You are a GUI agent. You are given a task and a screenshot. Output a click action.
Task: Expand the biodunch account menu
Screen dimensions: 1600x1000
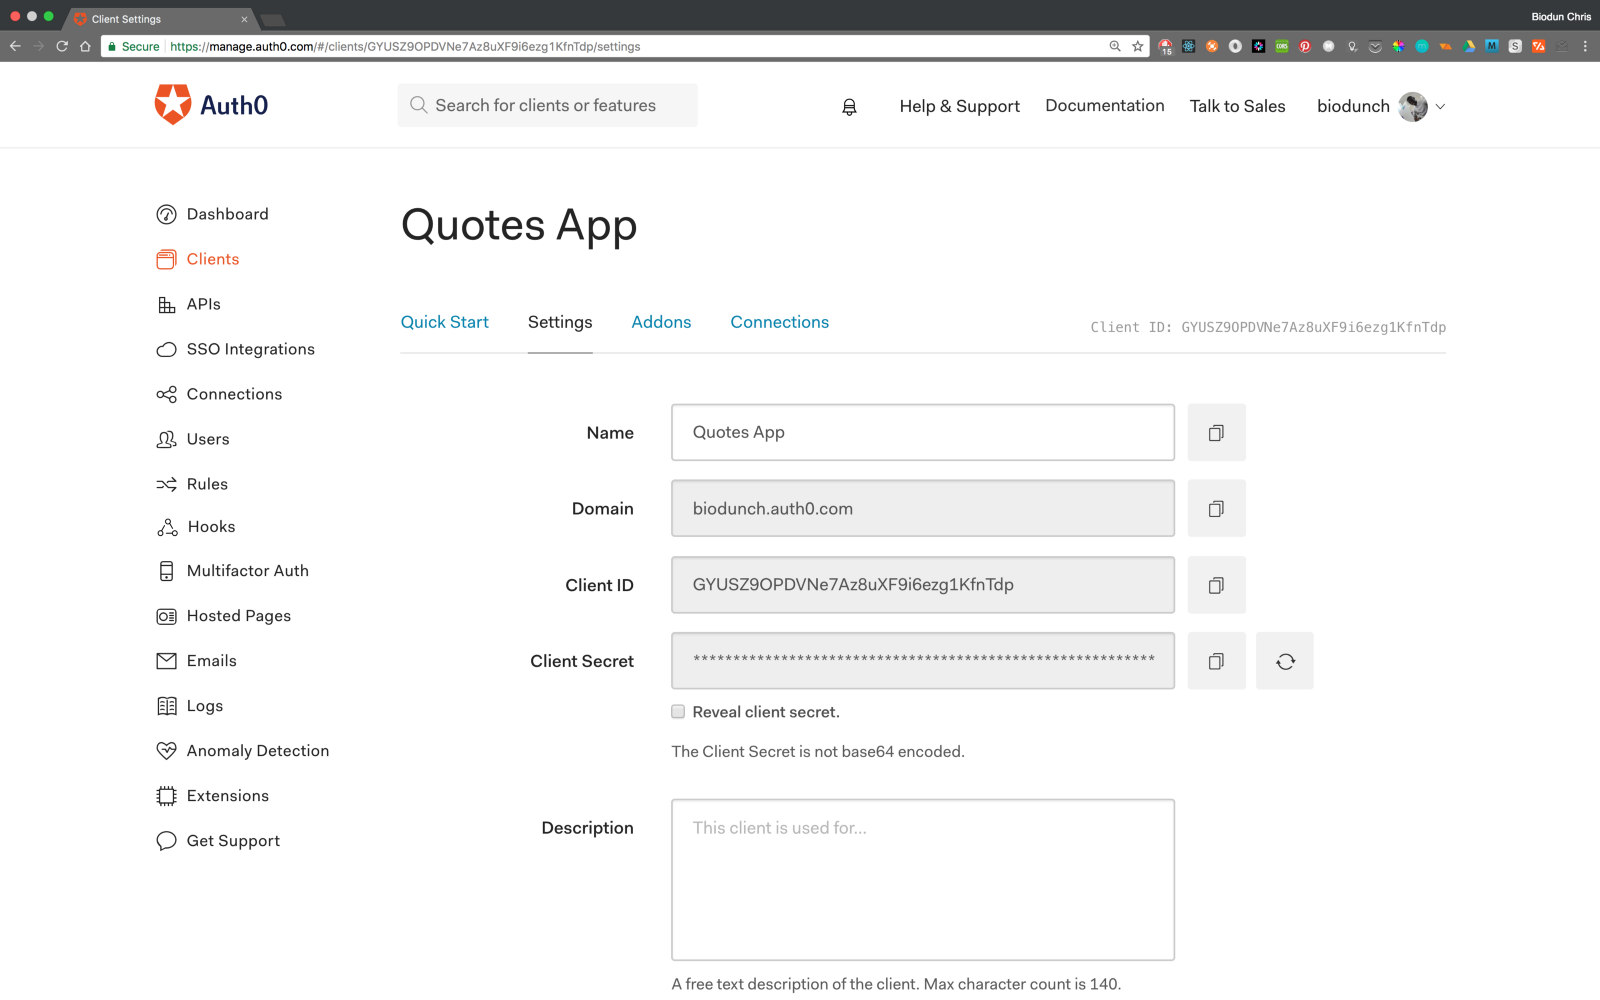pos(1440,106)
